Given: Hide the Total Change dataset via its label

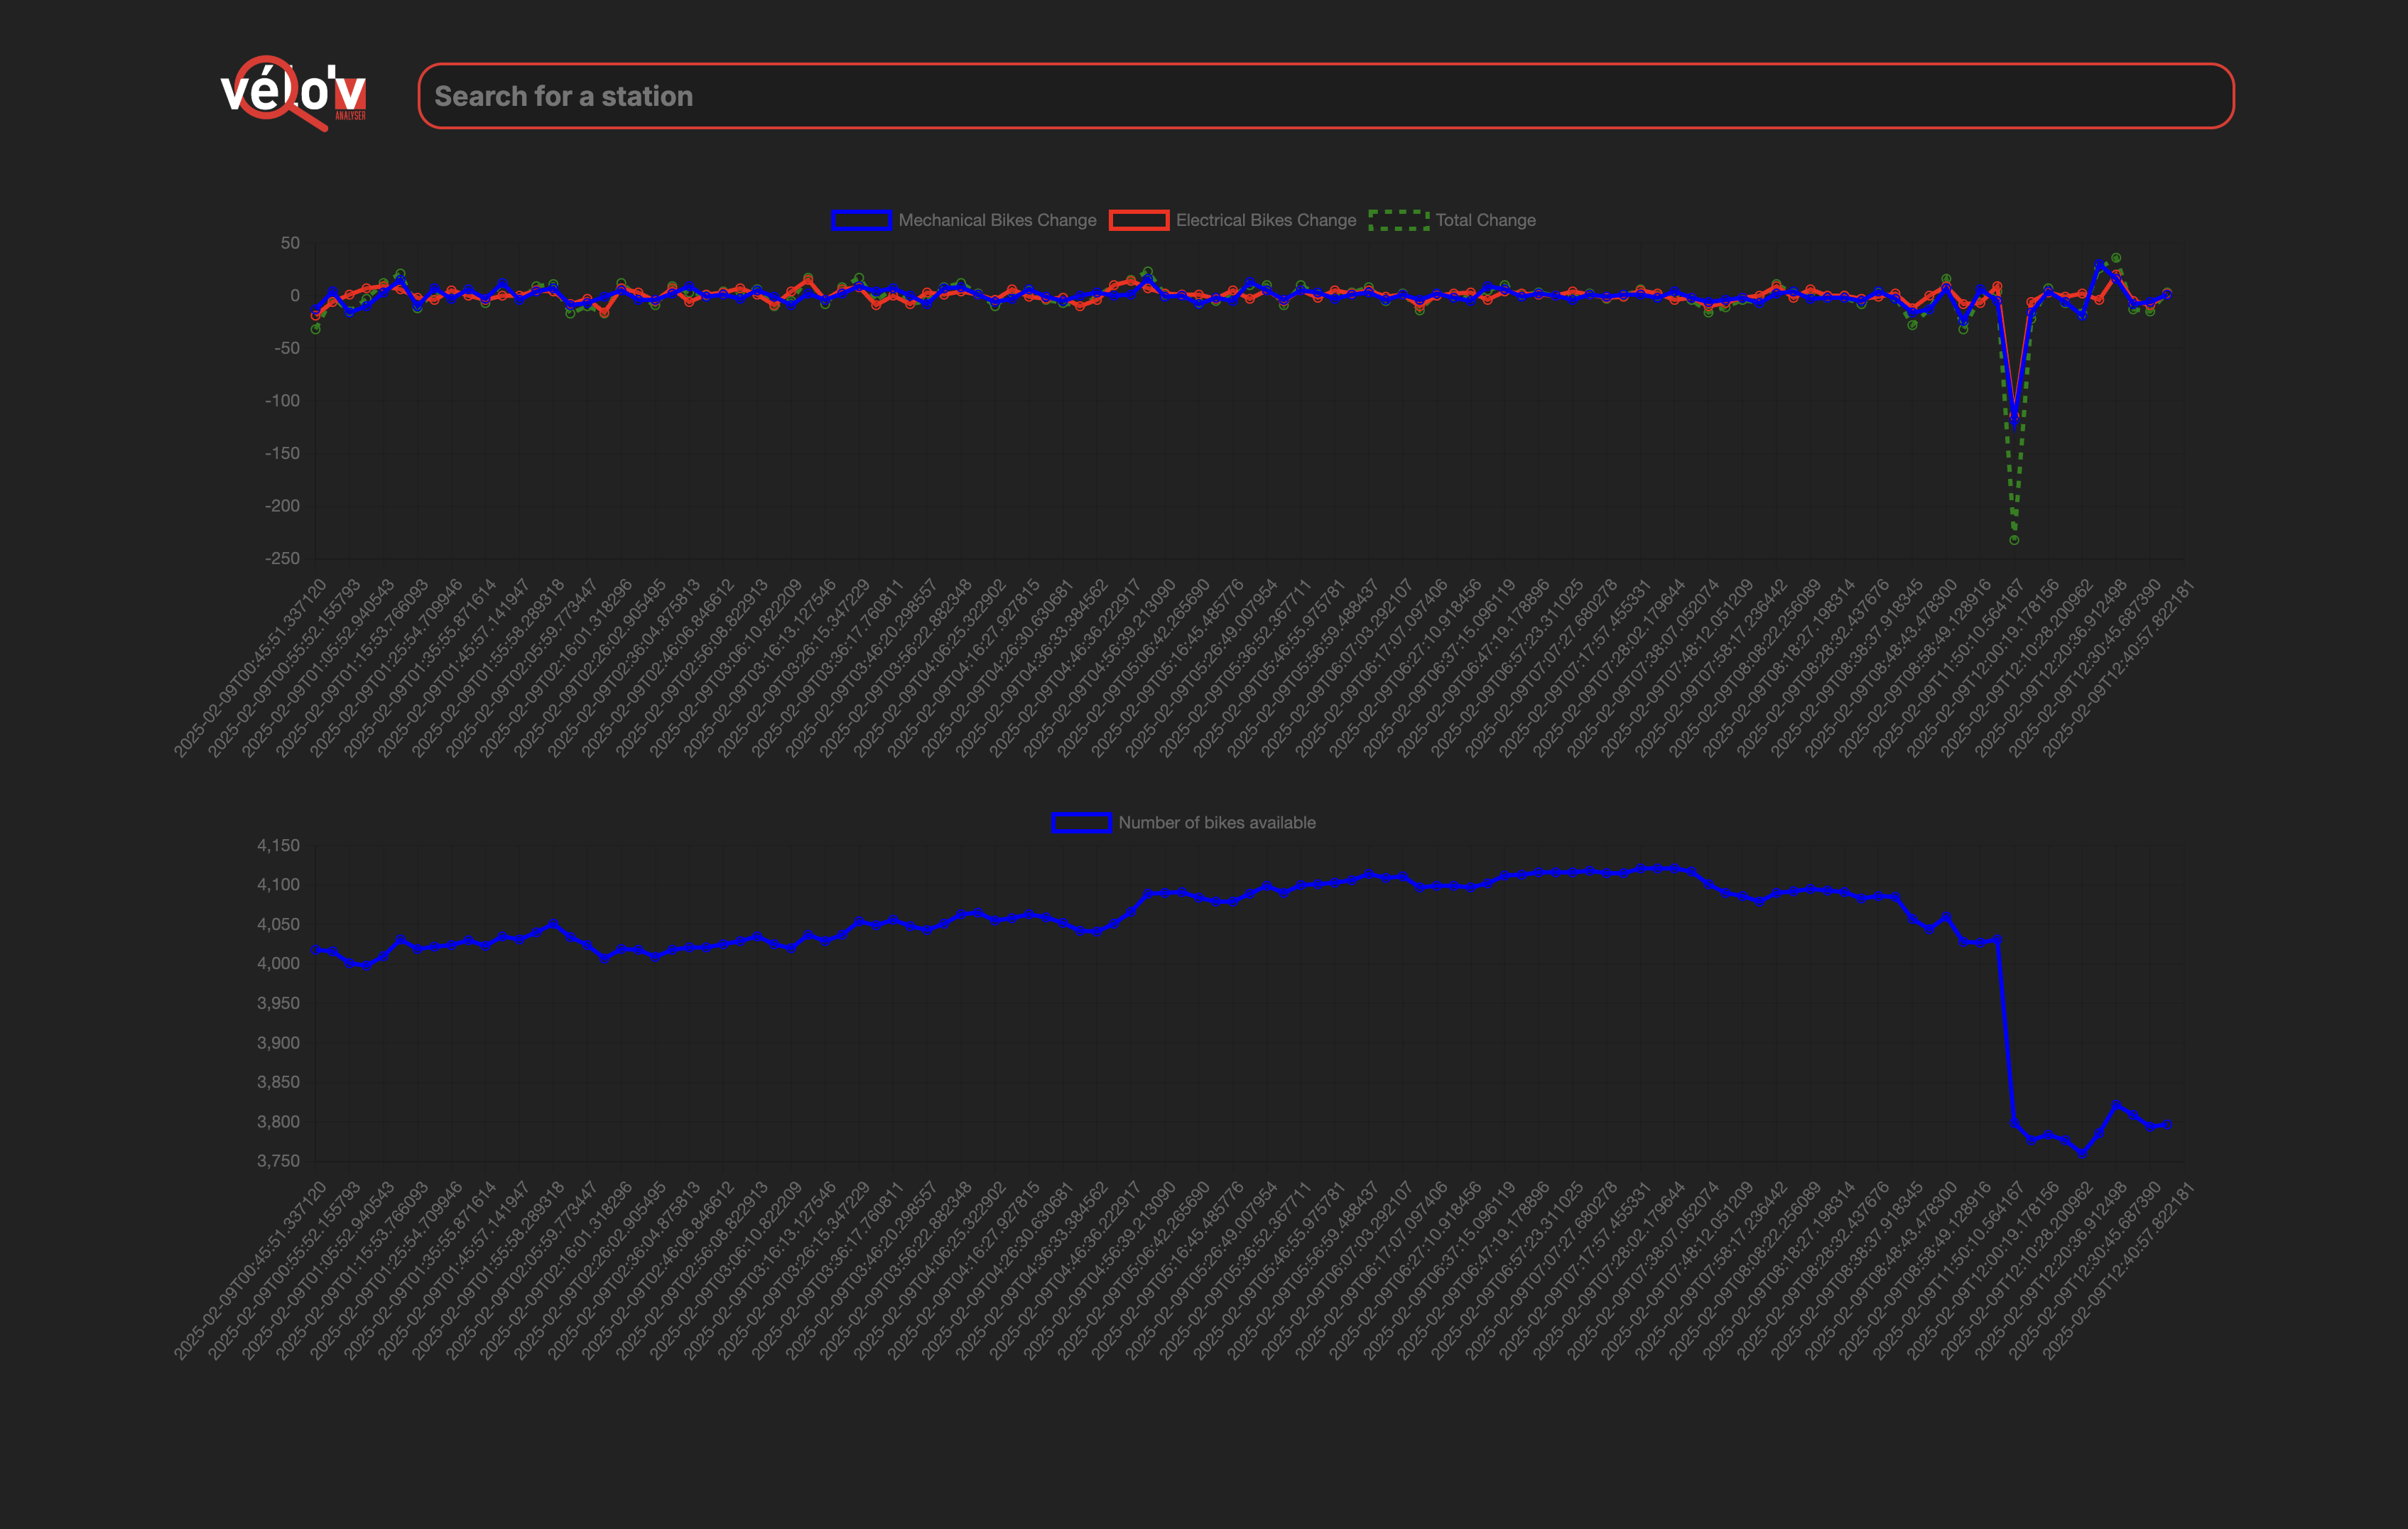Looking at the screenshot, I should (x=1485, y=221).
